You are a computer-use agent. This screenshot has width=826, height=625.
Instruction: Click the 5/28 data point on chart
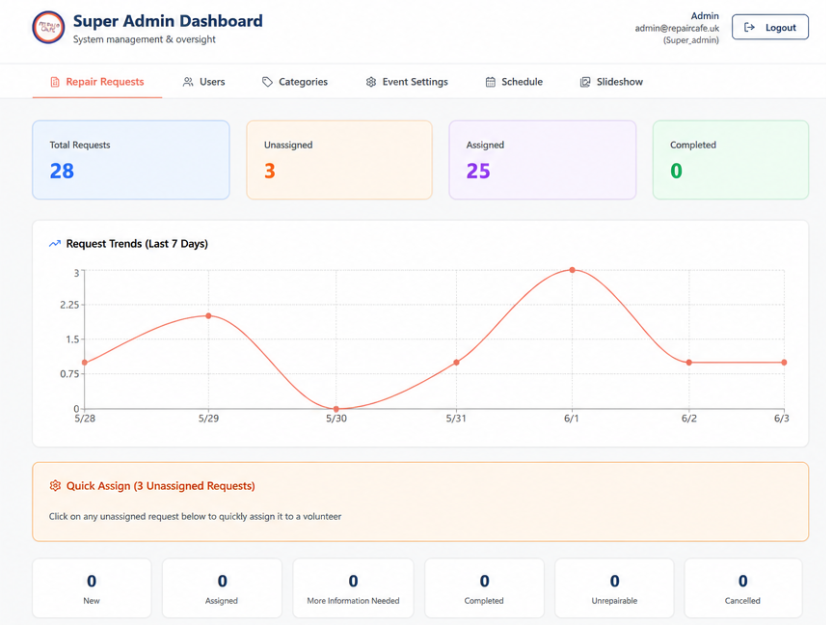pyautogui.click(x=85, y=363)
